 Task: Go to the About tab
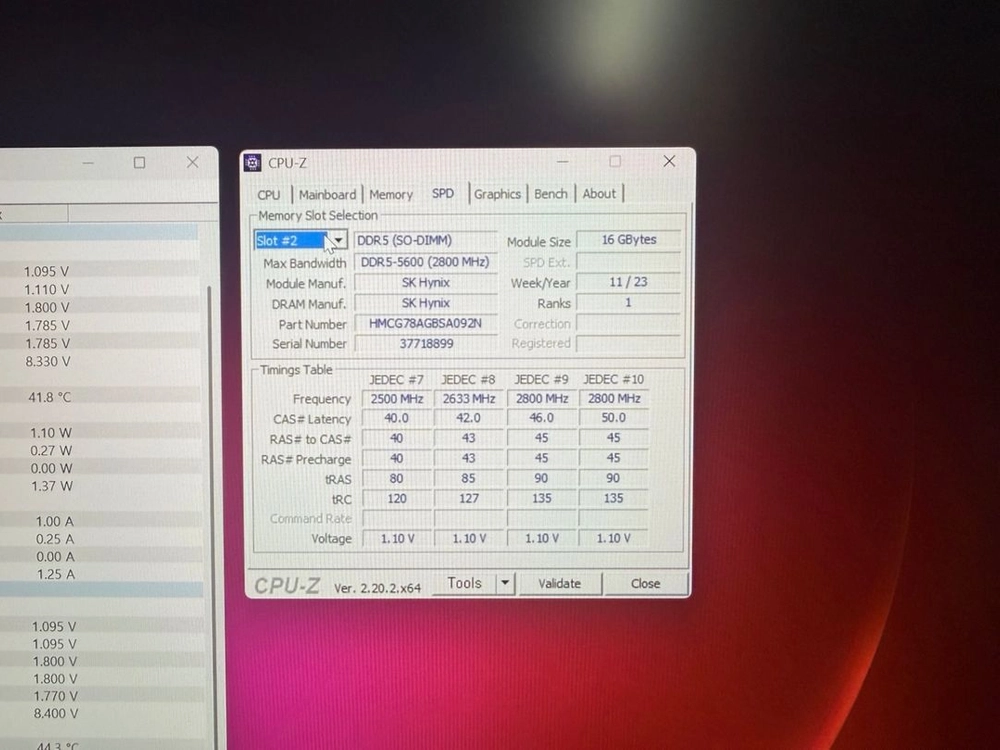(x=599, y=193)
